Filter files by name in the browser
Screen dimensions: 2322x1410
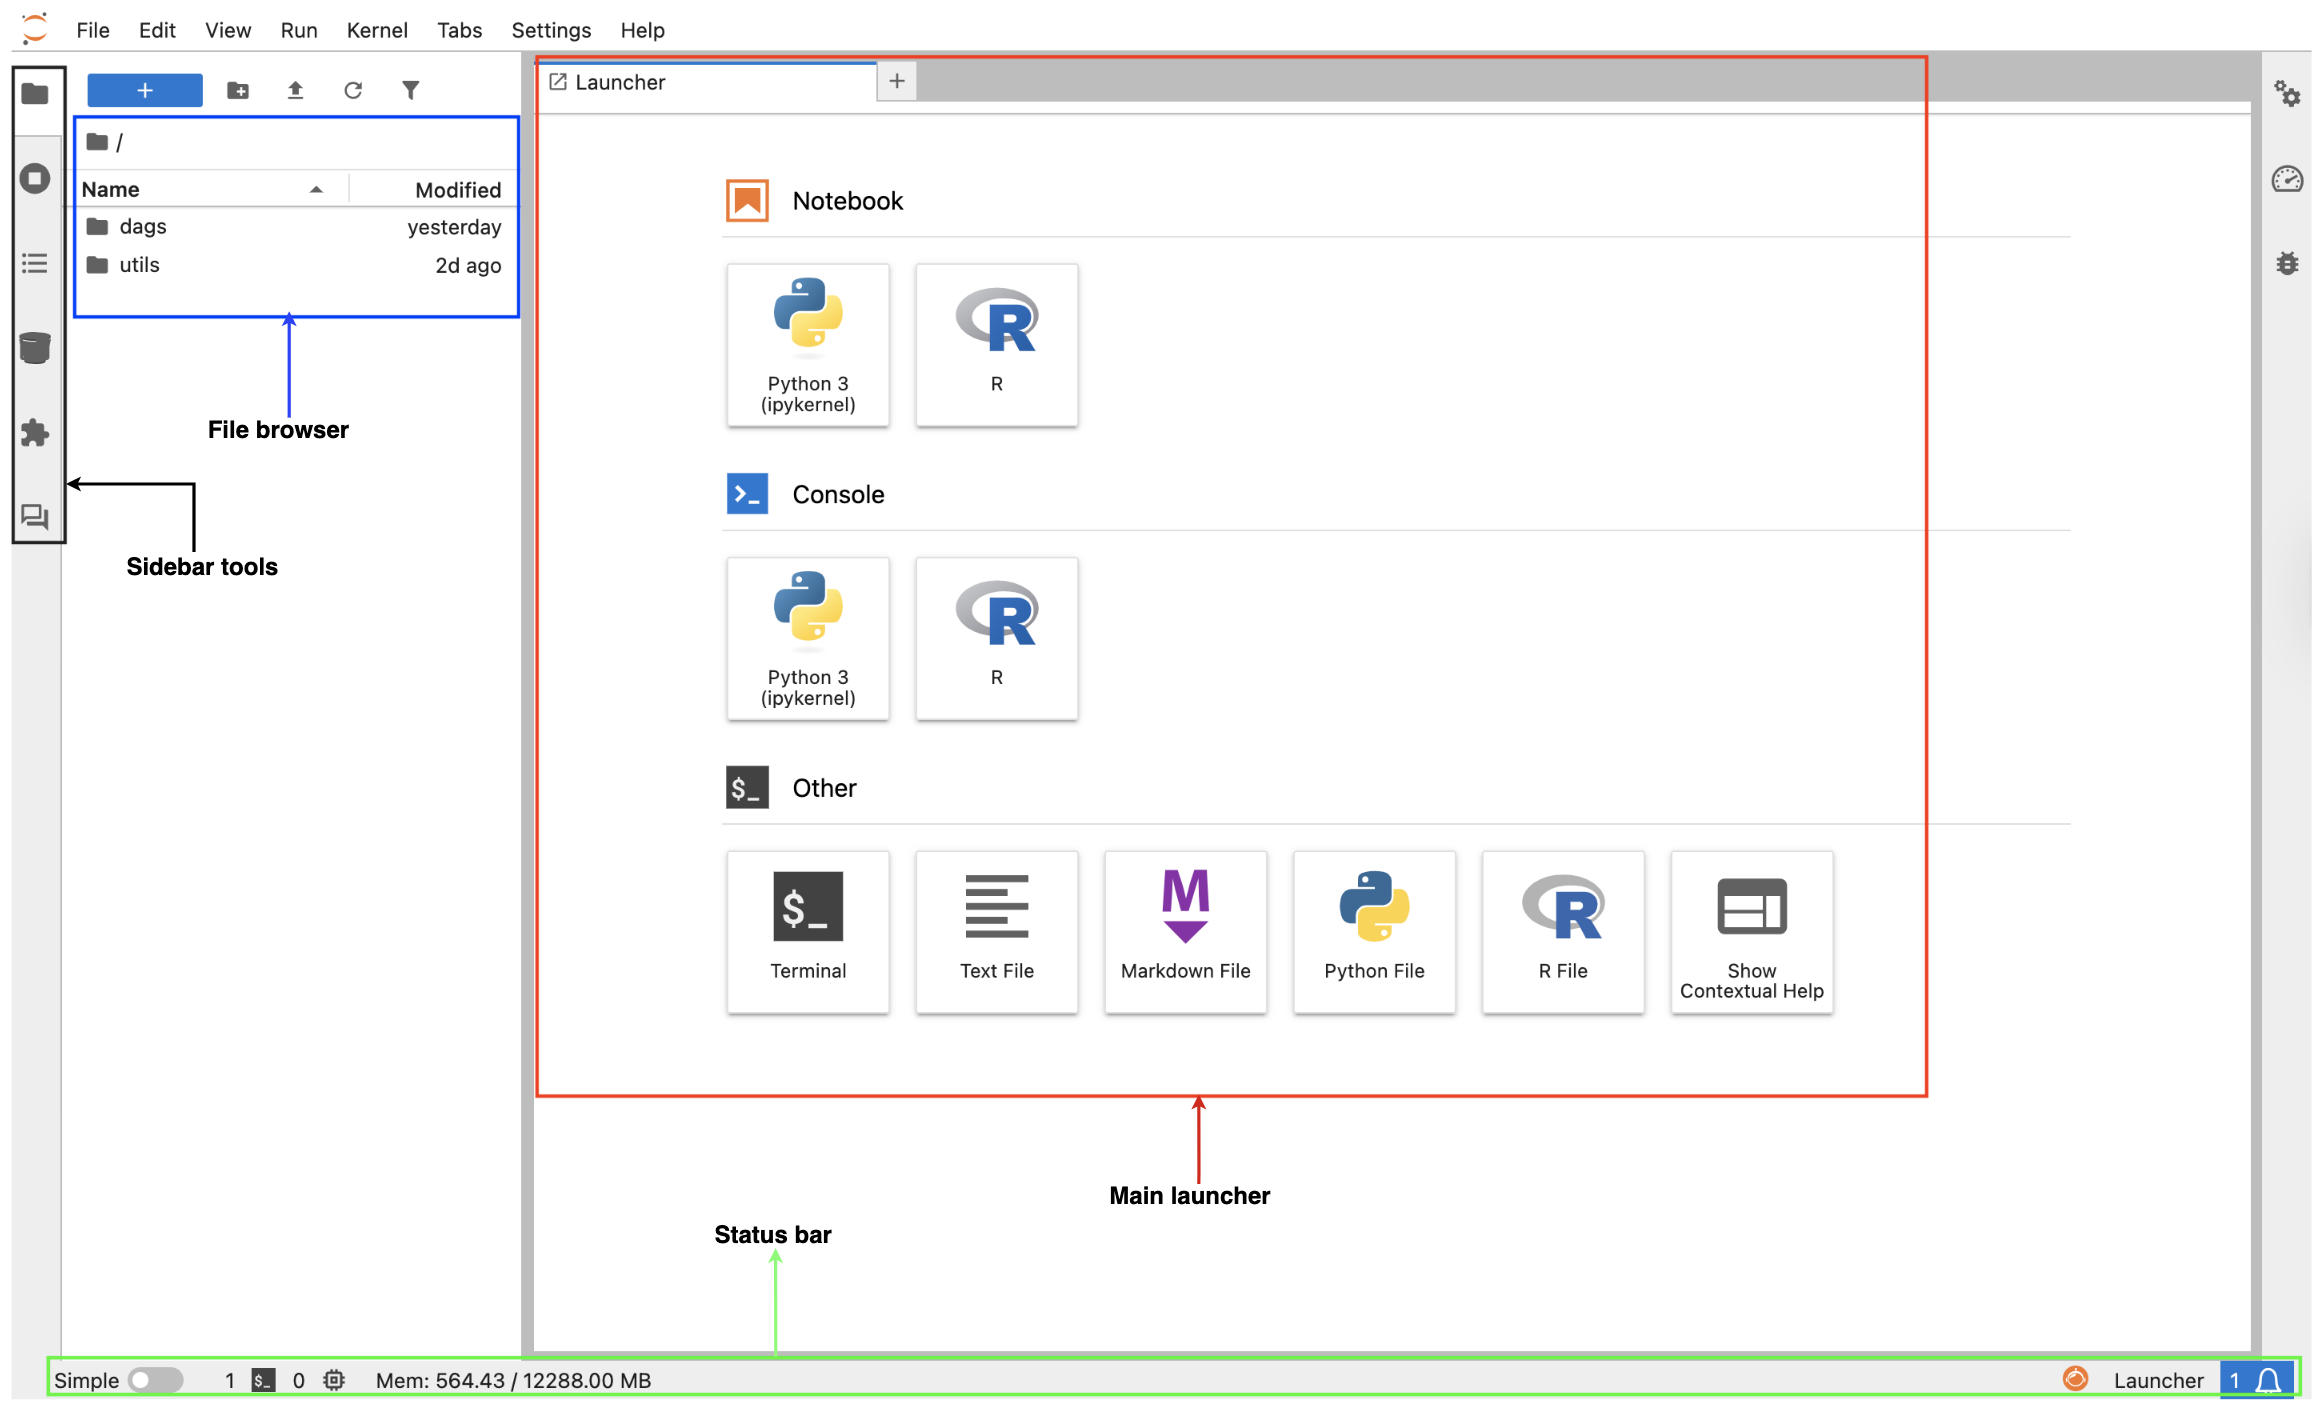click(x=410, y=89)
